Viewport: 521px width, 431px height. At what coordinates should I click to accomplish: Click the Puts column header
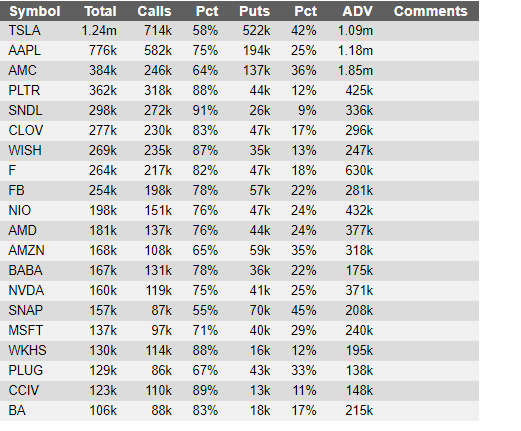(x=254, y=11)
